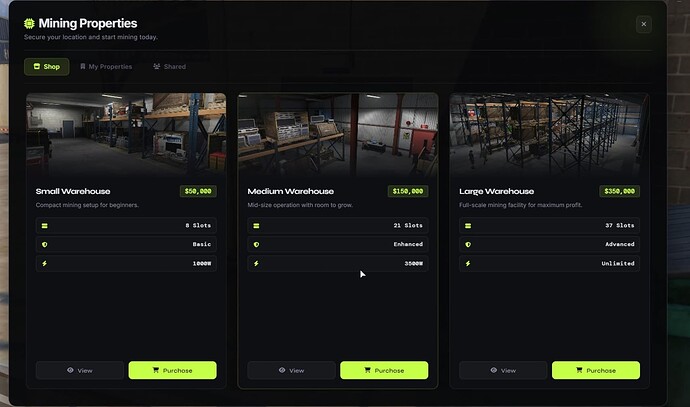
Task: Click the green chip logo beside Mining Properties
Action: pos(29,23)
